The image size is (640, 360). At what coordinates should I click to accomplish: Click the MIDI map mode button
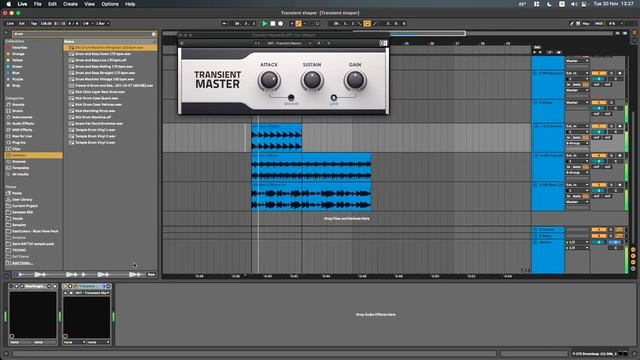[x=598, y=24]
